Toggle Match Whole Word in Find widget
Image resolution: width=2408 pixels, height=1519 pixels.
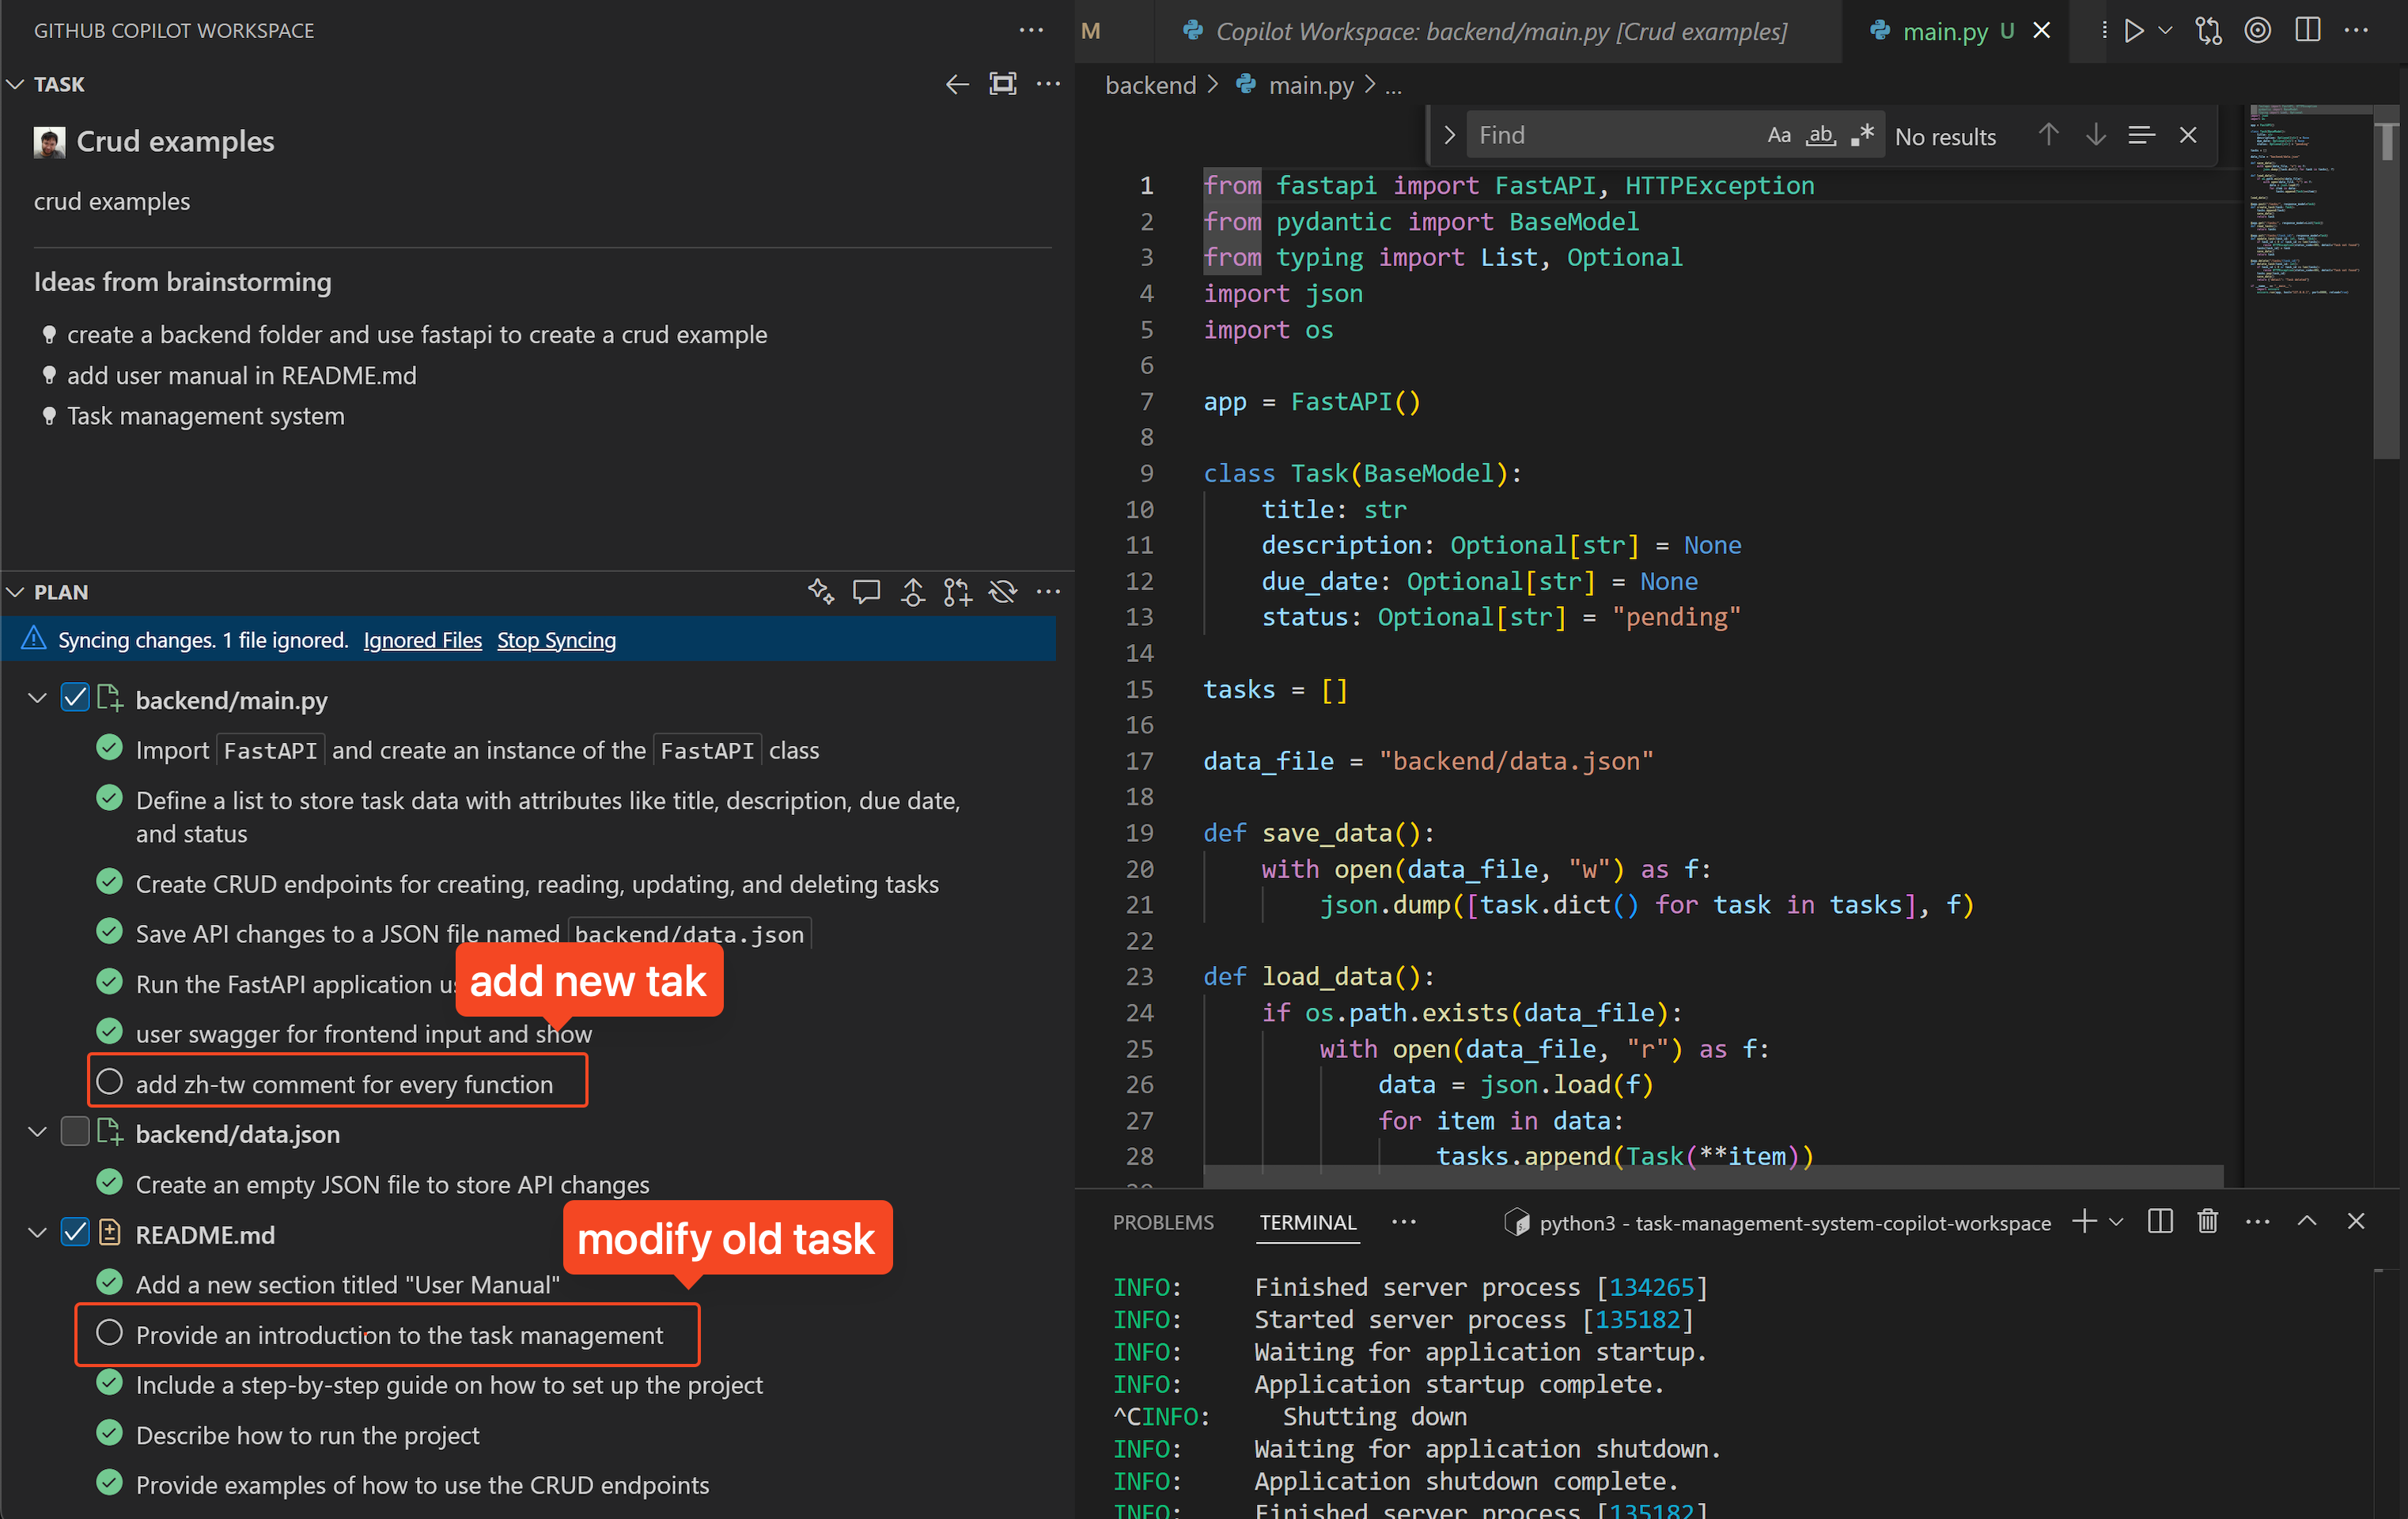[1821, 135]
